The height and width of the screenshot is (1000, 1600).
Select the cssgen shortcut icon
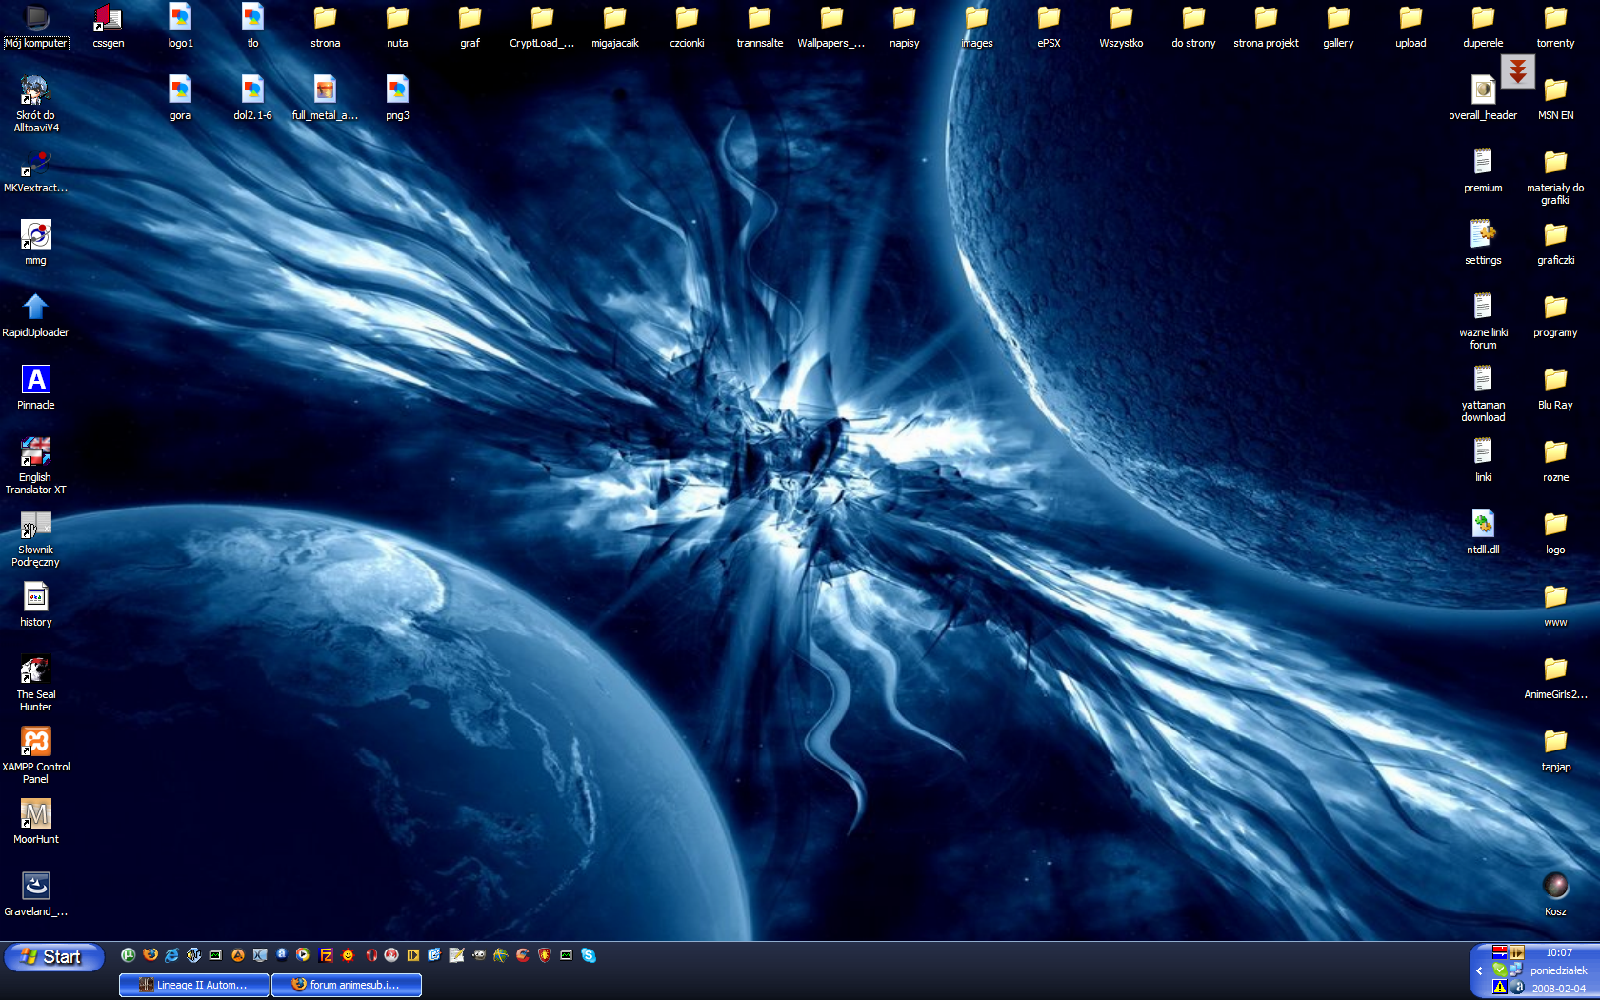(x=108, y=26)
